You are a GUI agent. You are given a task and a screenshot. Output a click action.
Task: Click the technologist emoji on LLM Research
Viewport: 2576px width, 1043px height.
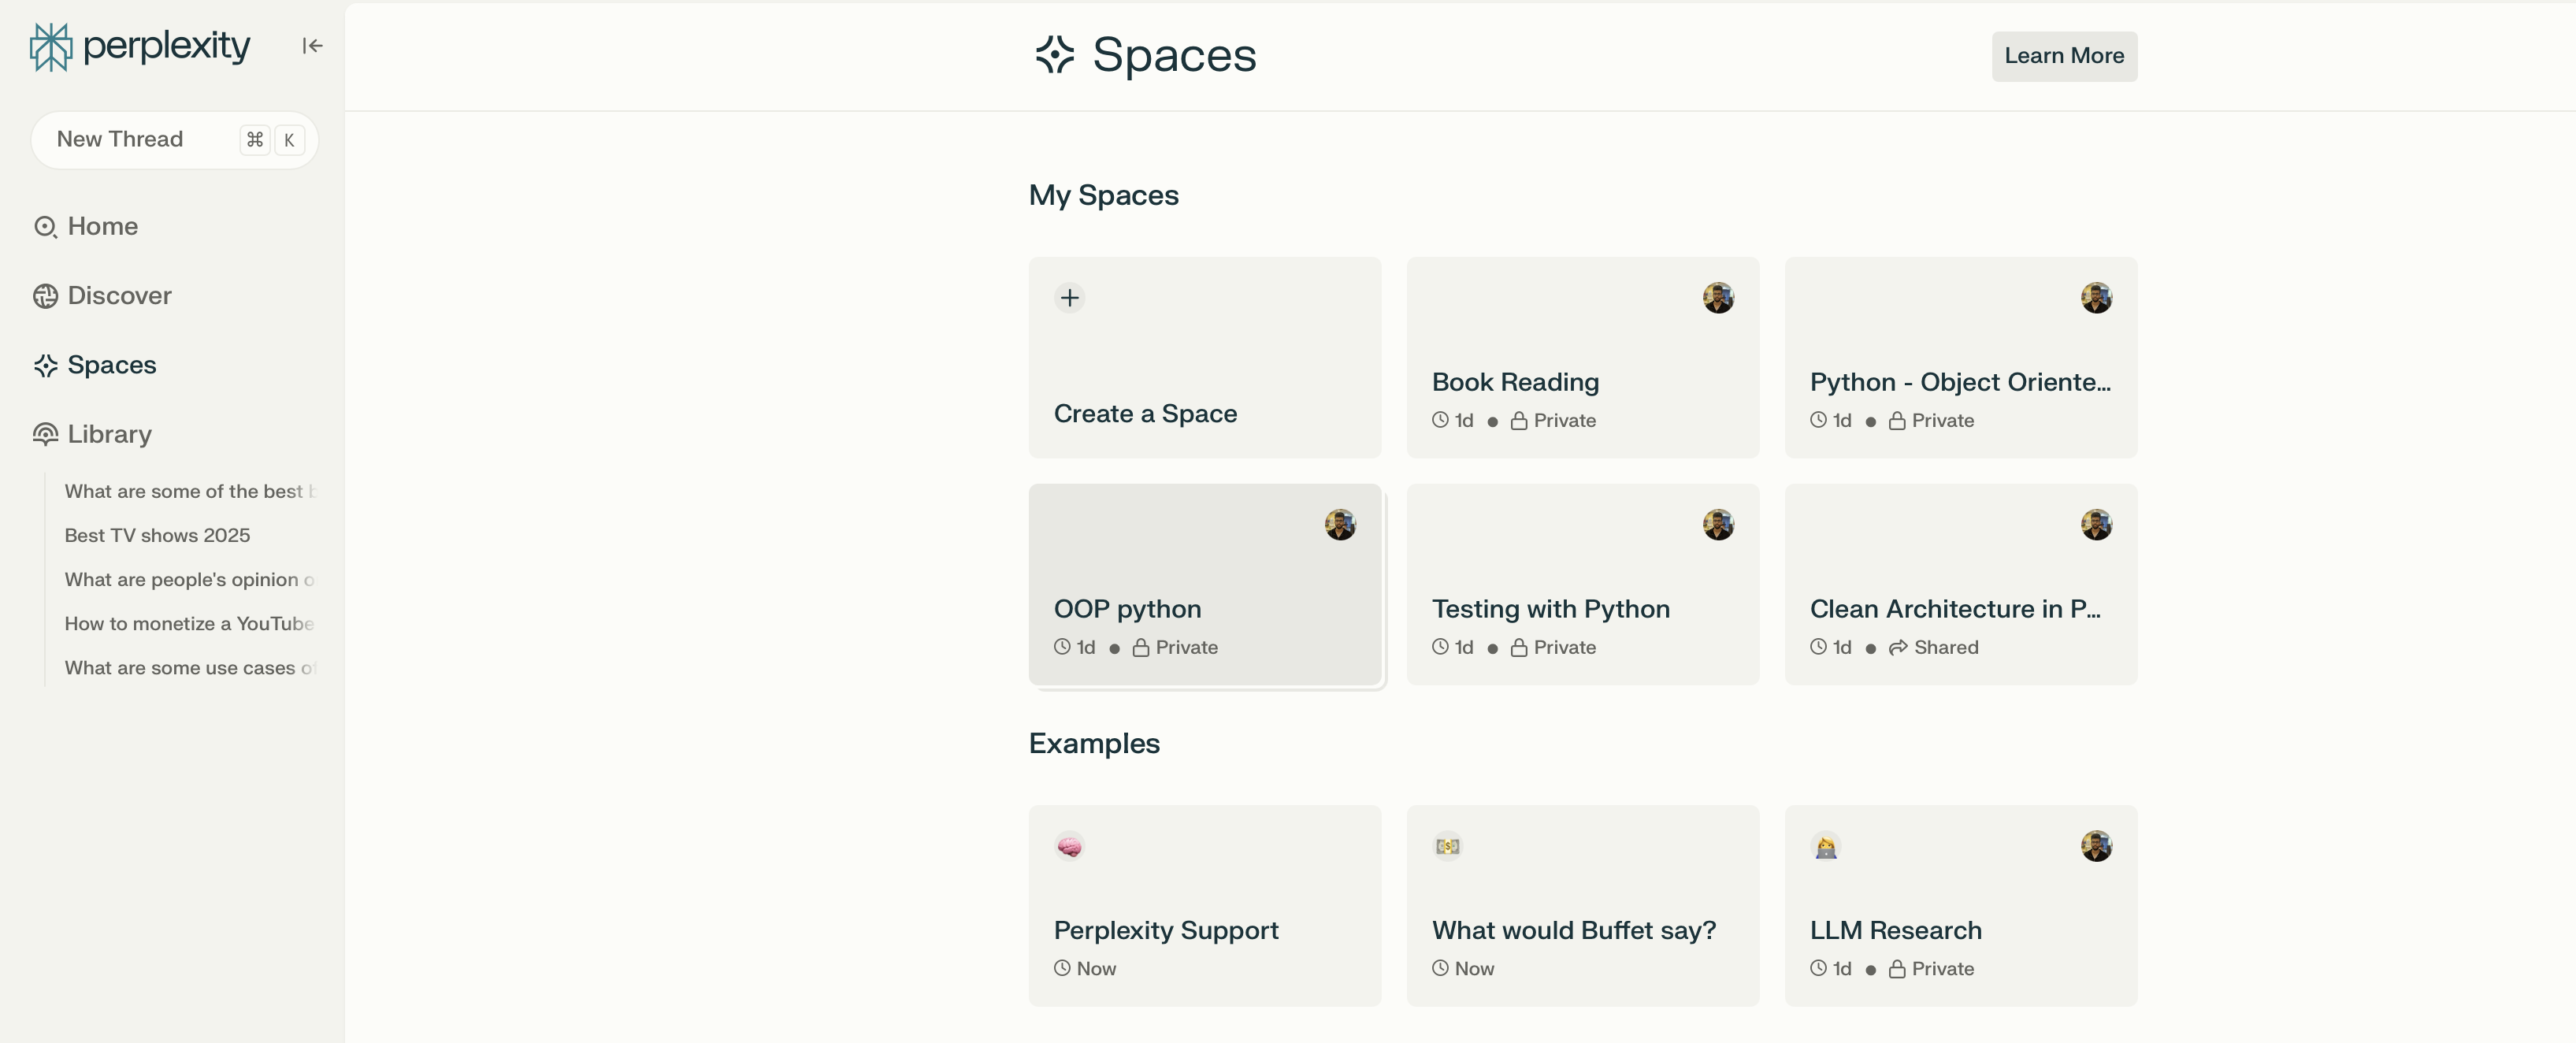point(1825,847)
